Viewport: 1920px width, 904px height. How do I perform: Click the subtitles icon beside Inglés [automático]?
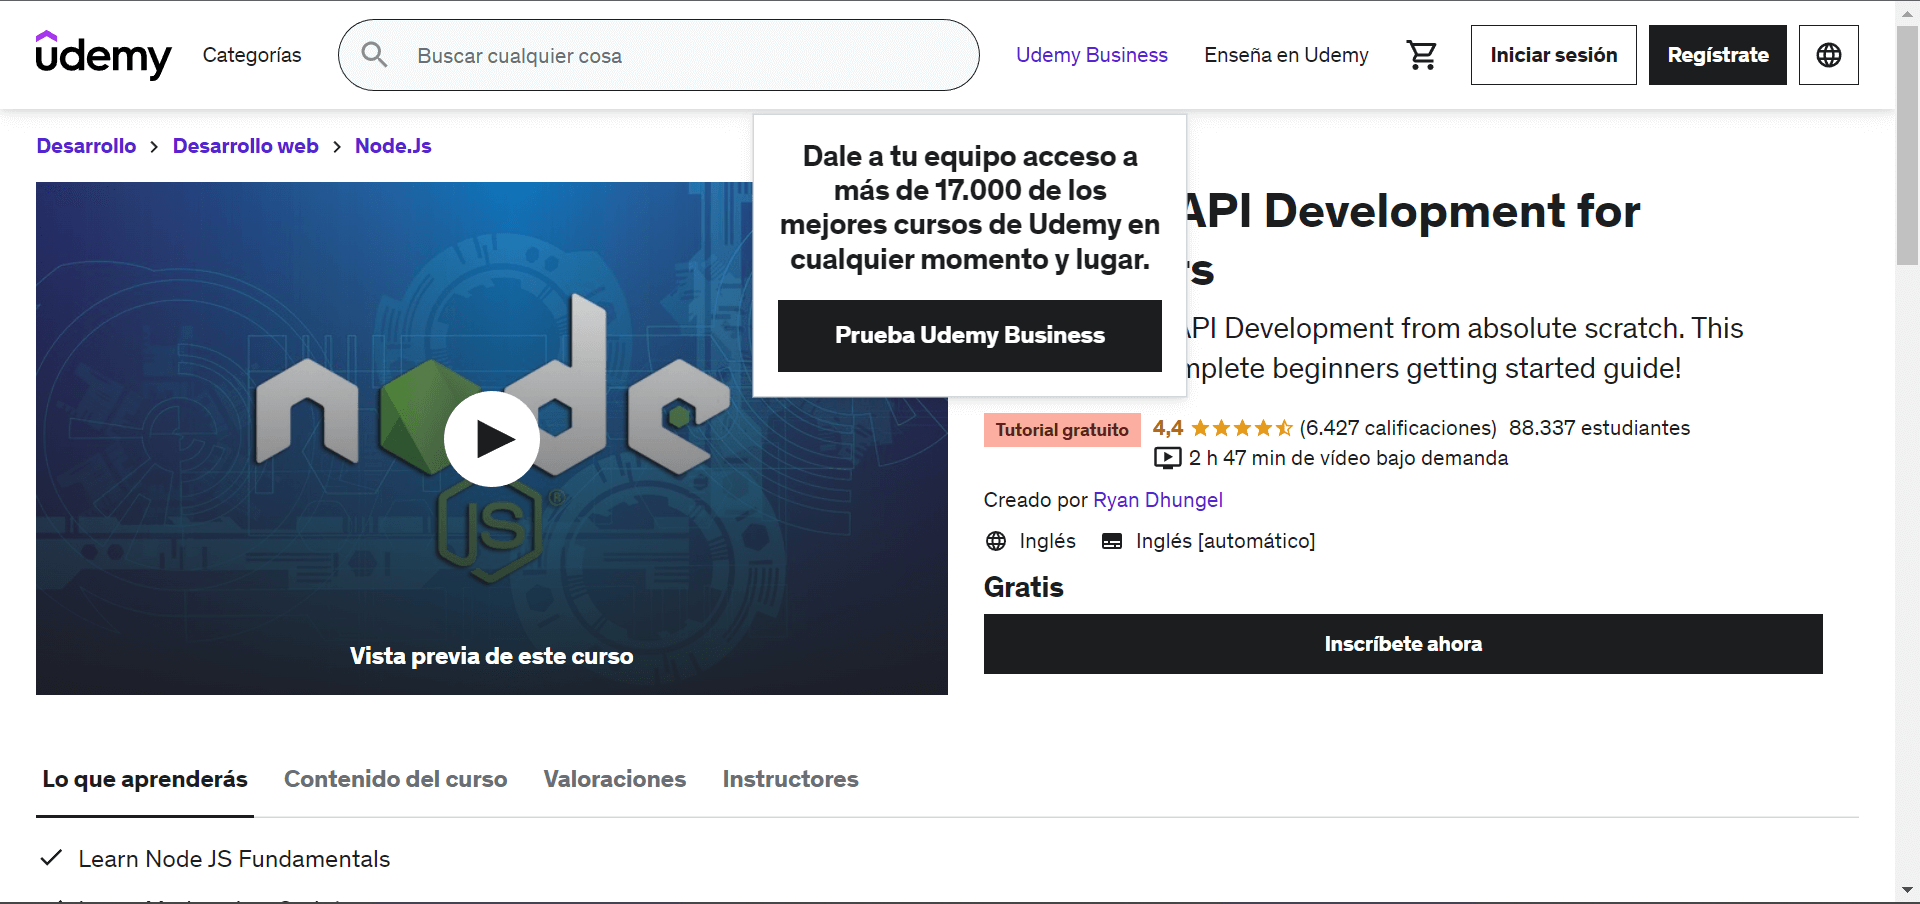pyautogui.click(x=1112, y=541)
